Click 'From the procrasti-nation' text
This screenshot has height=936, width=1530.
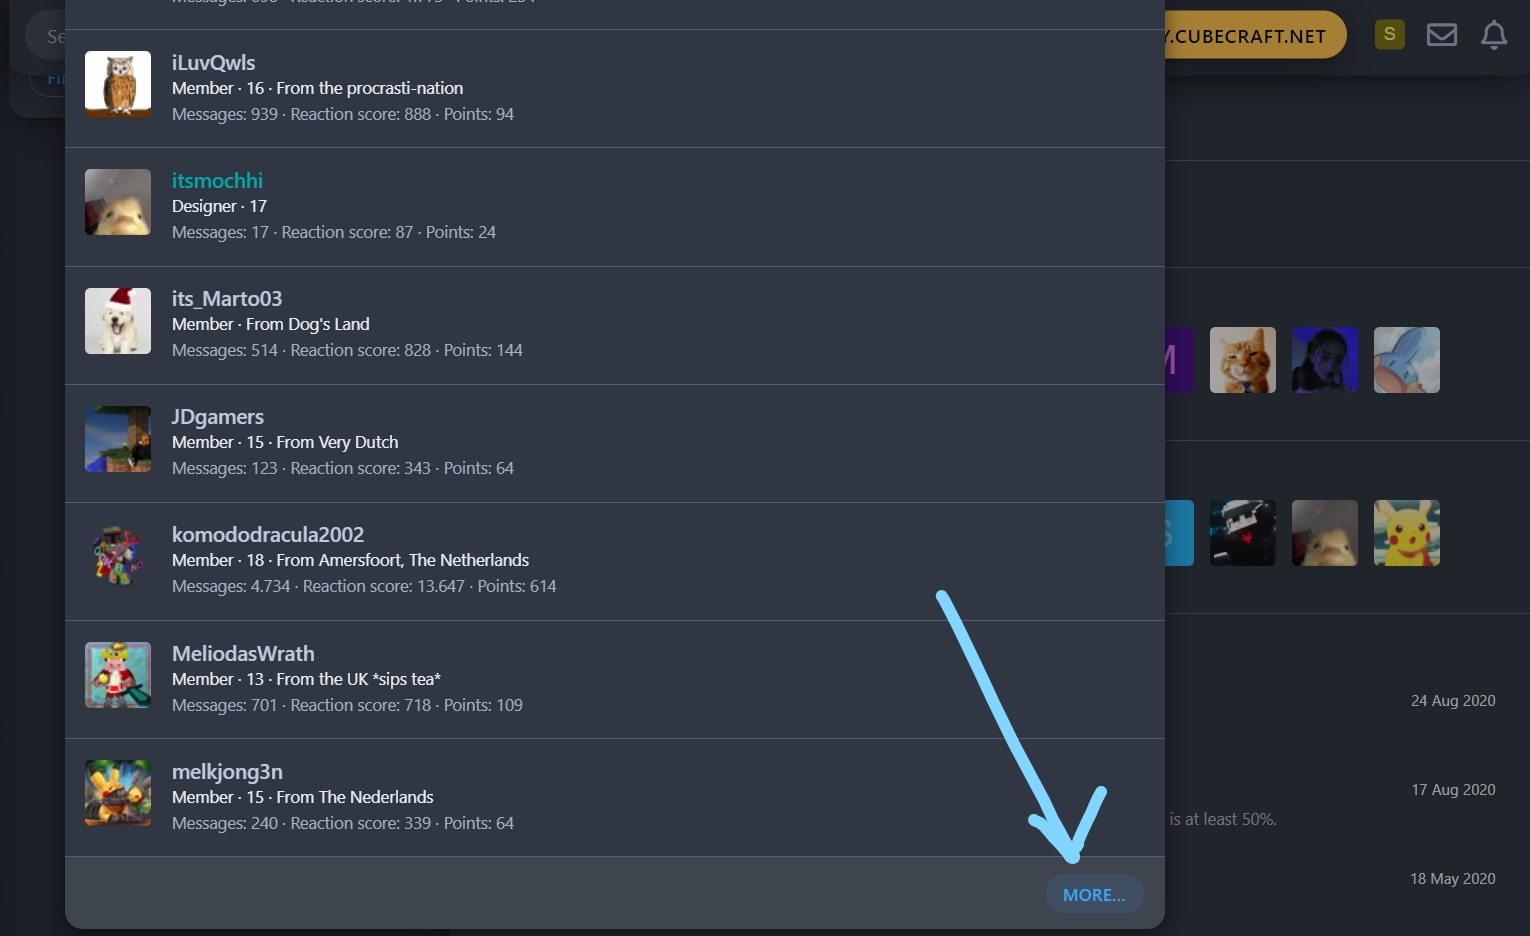point(370,88)
